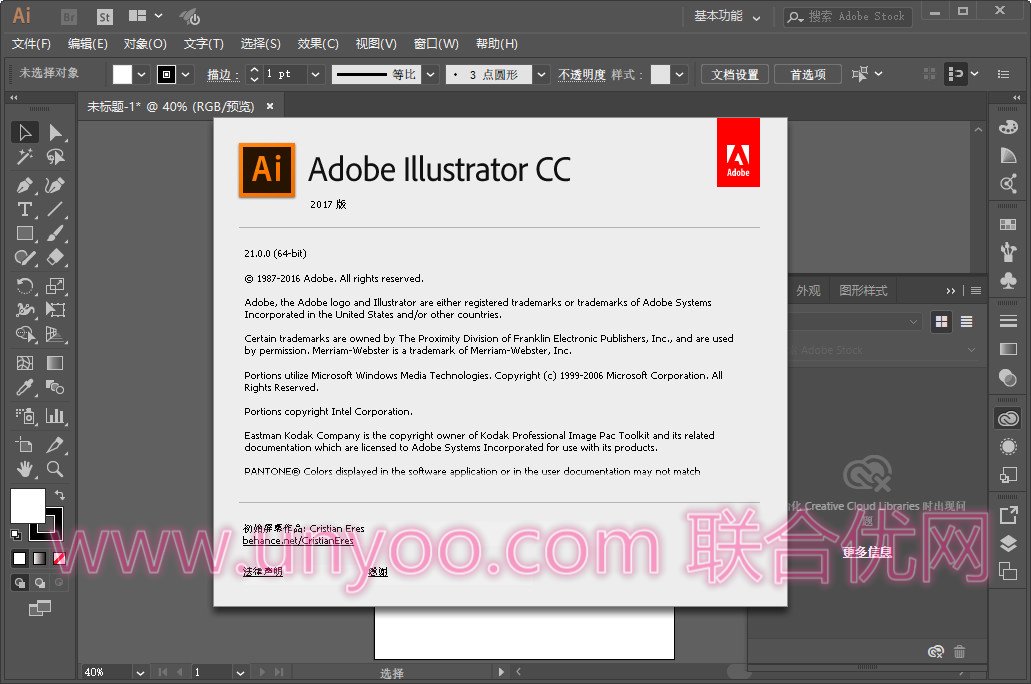Set fill to None
1031x684 pixels.
point(59,558)
